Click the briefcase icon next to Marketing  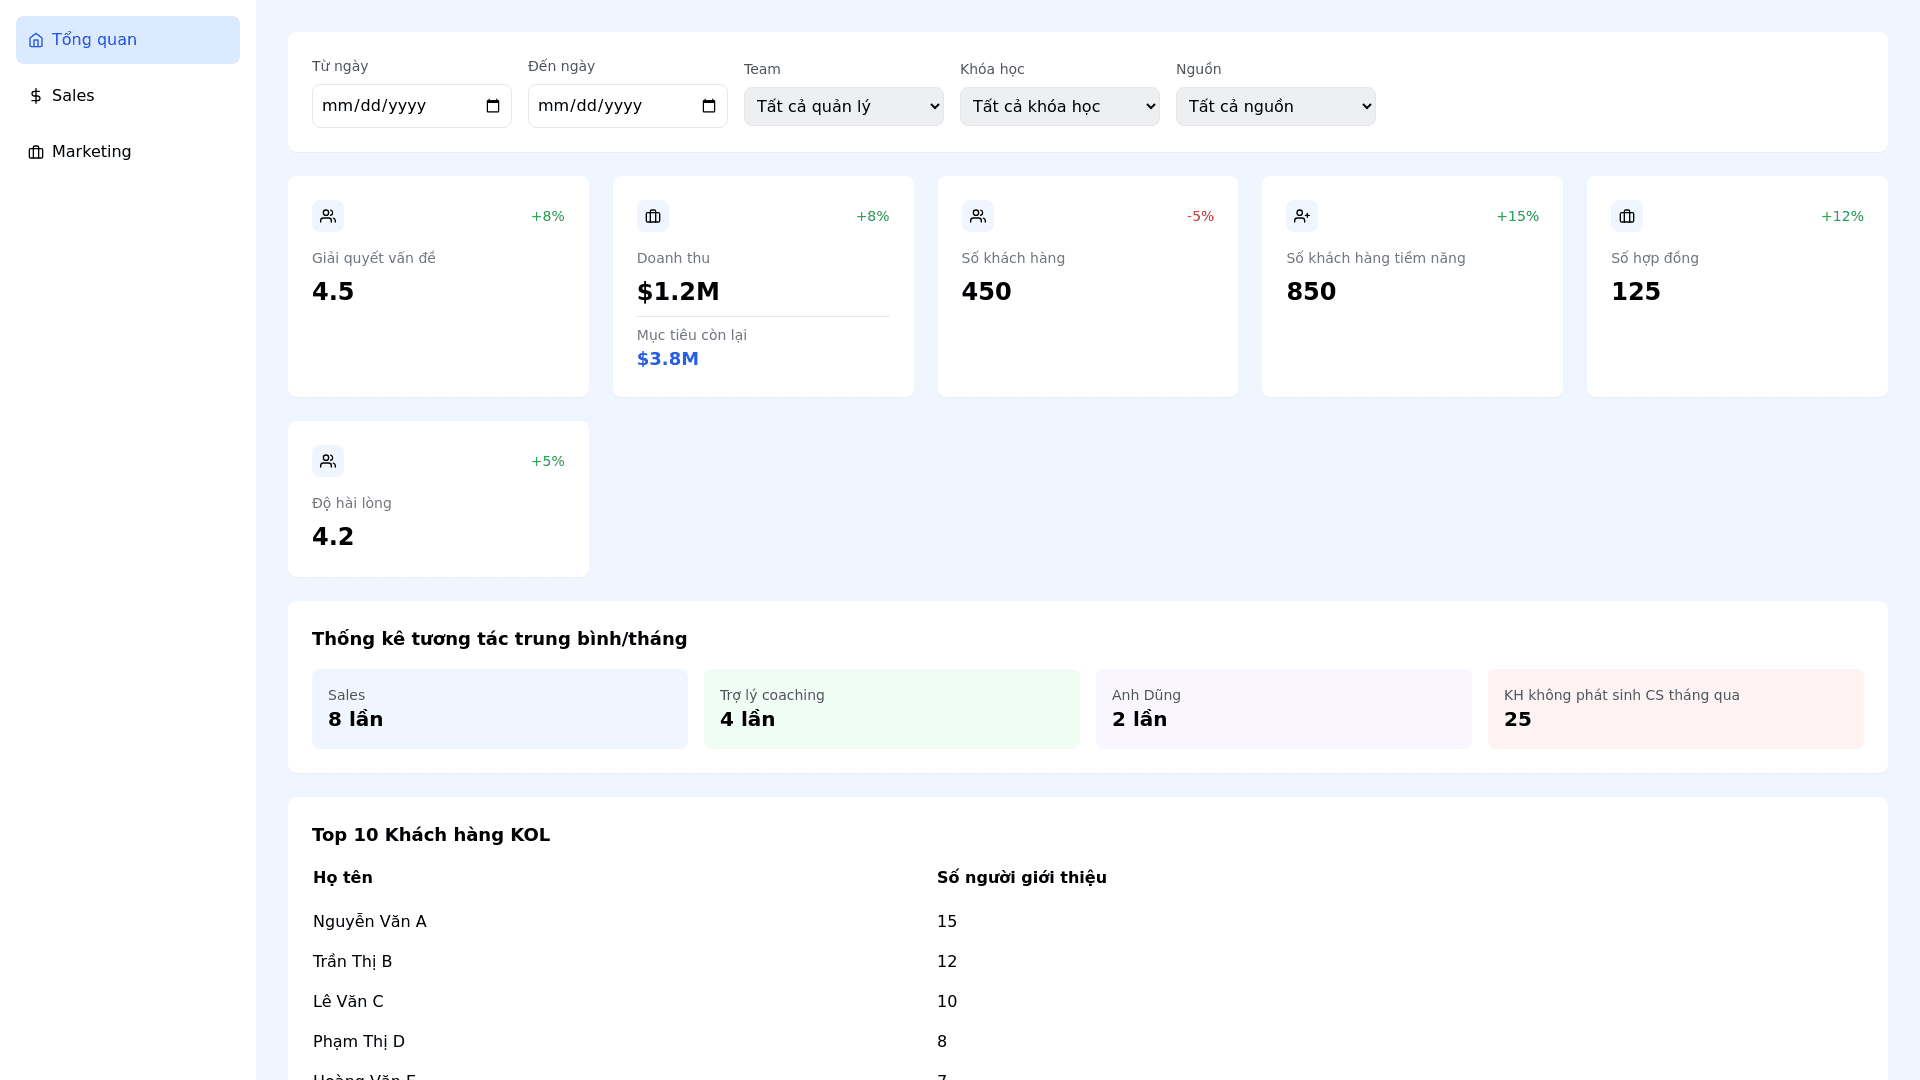coord(36,152)
